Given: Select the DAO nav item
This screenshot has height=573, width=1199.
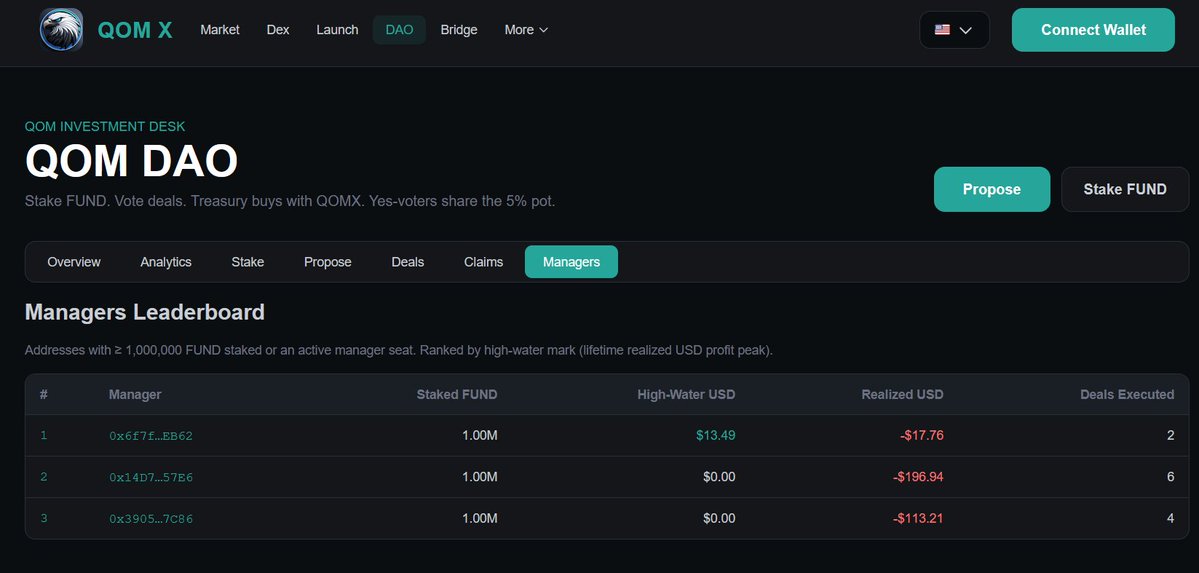Looking at the screenshot, I should (x=399, y=30).
